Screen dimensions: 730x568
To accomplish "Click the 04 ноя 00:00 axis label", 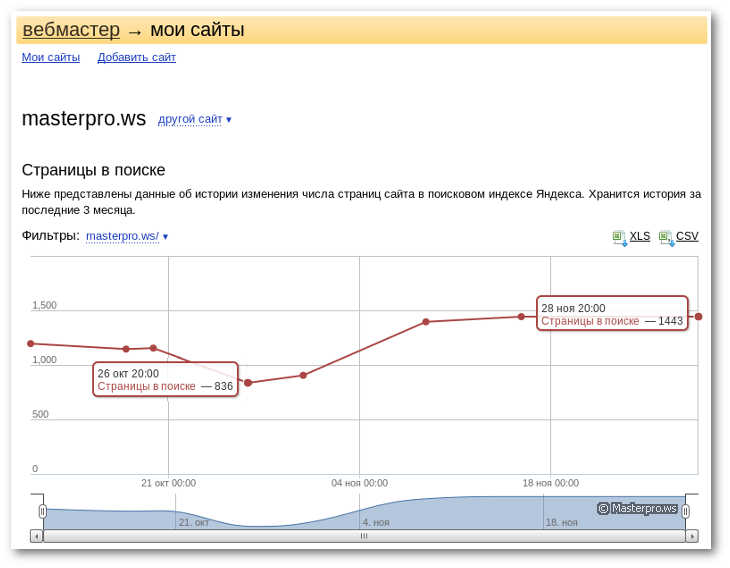I will (359, 483).
